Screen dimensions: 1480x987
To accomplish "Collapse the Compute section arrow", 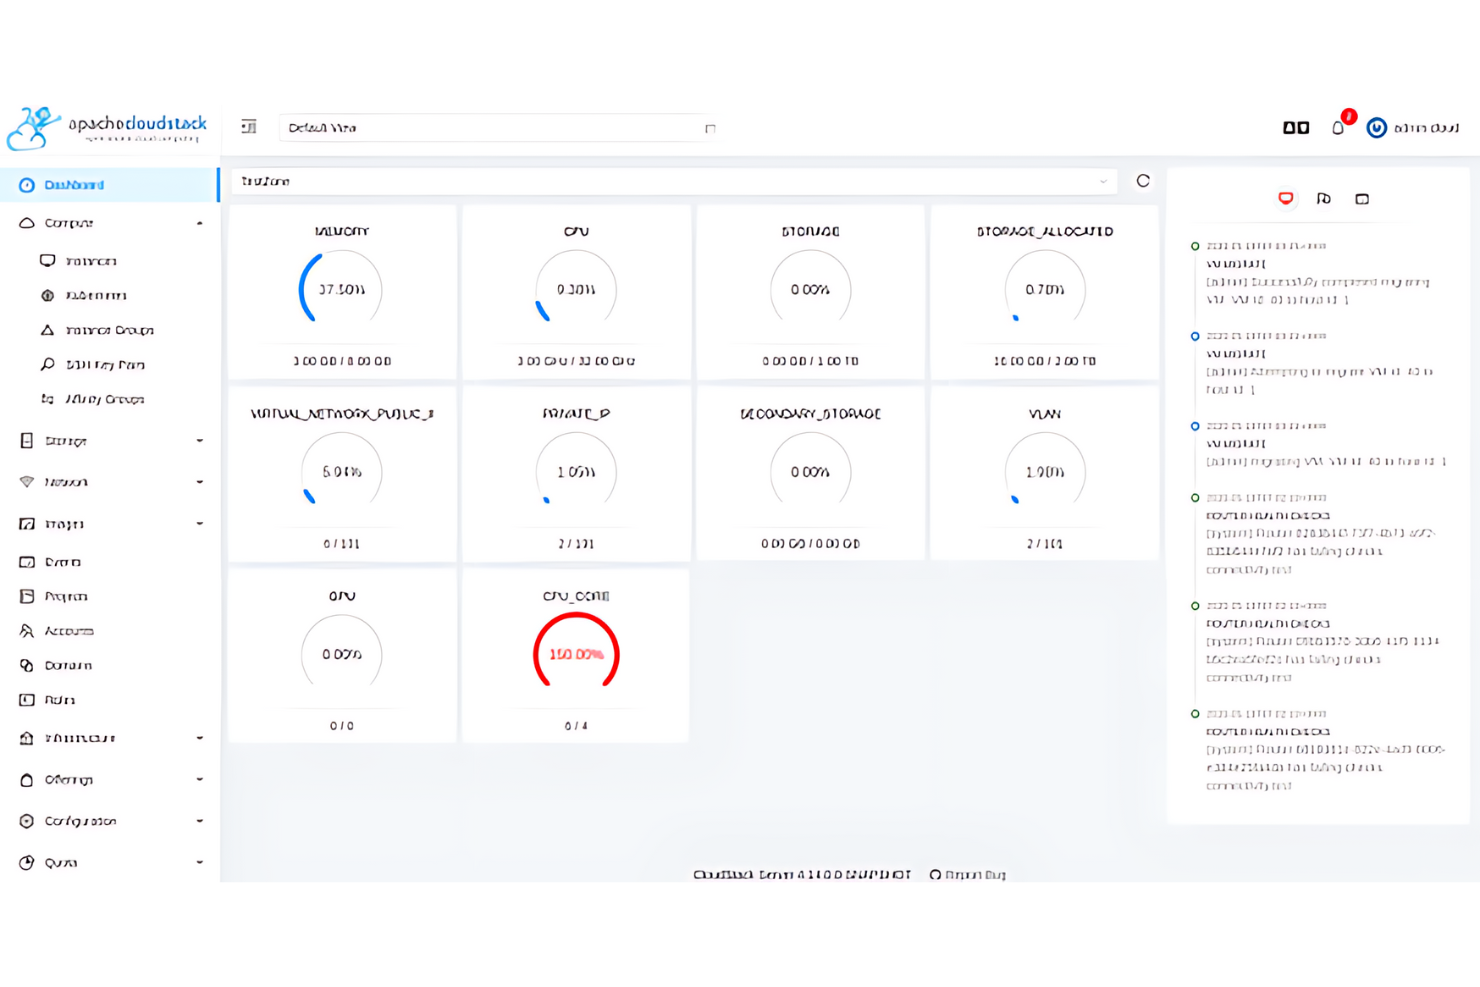I will coord(200,223).
